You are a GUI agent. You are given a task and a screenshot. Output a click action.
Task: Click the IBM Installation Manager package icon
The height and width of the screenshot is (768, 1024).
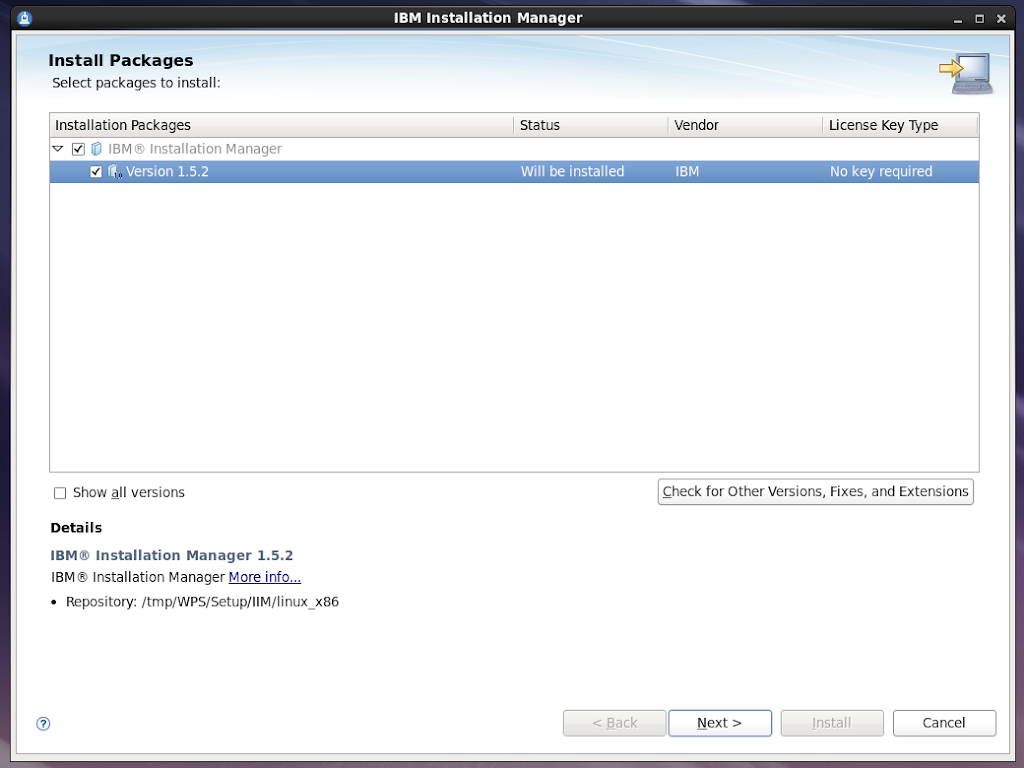coord(97,149)
